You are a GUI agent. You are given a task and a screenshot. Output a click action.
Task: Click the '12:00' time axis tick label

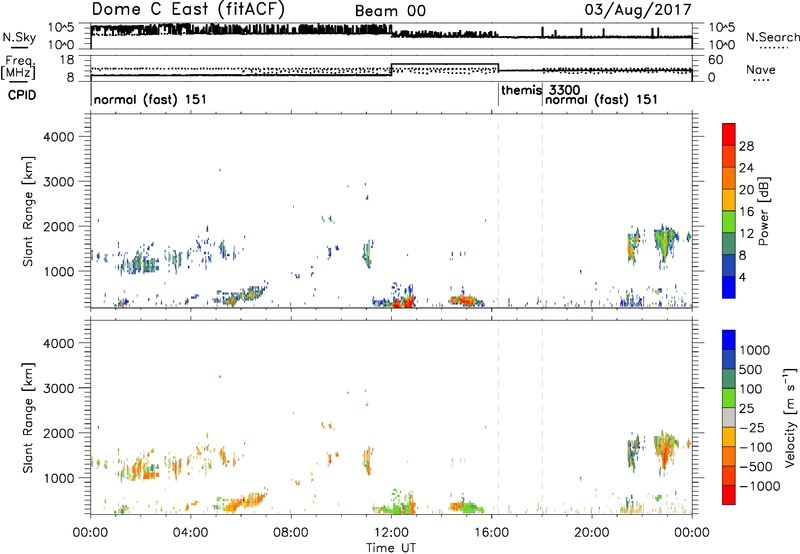point(391,533)
